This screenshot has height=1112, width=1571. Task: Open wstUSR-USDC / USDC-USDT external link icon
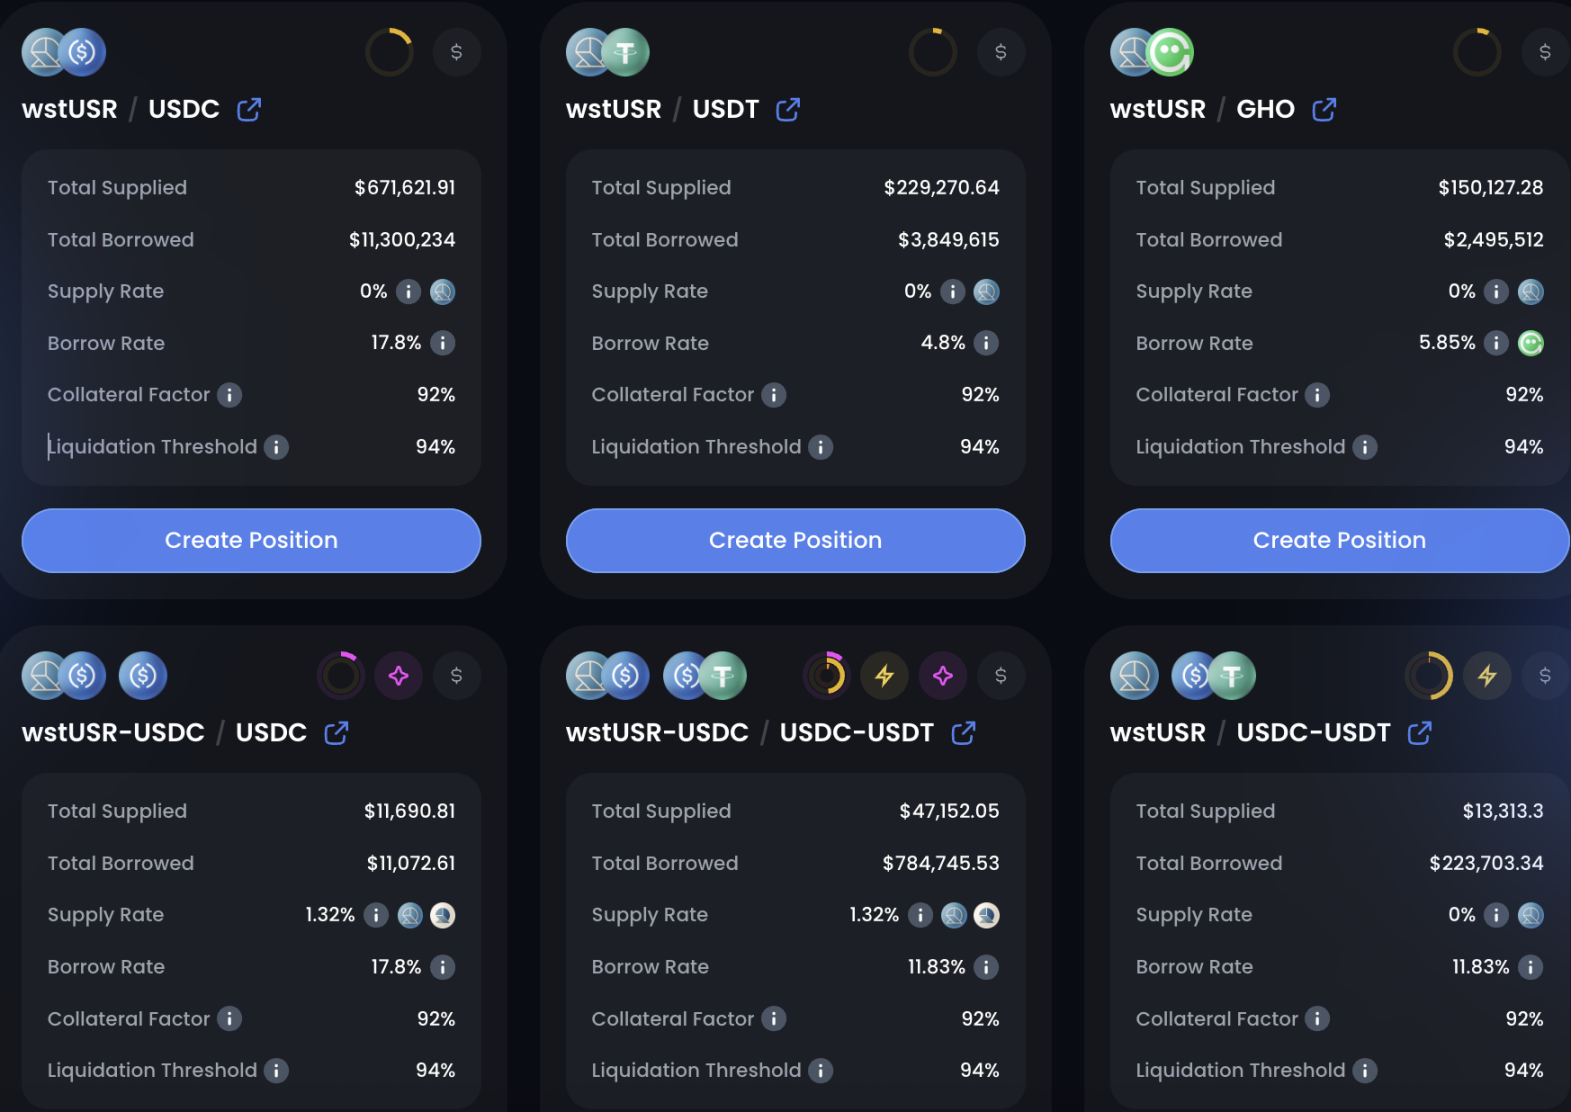(963, 733)
